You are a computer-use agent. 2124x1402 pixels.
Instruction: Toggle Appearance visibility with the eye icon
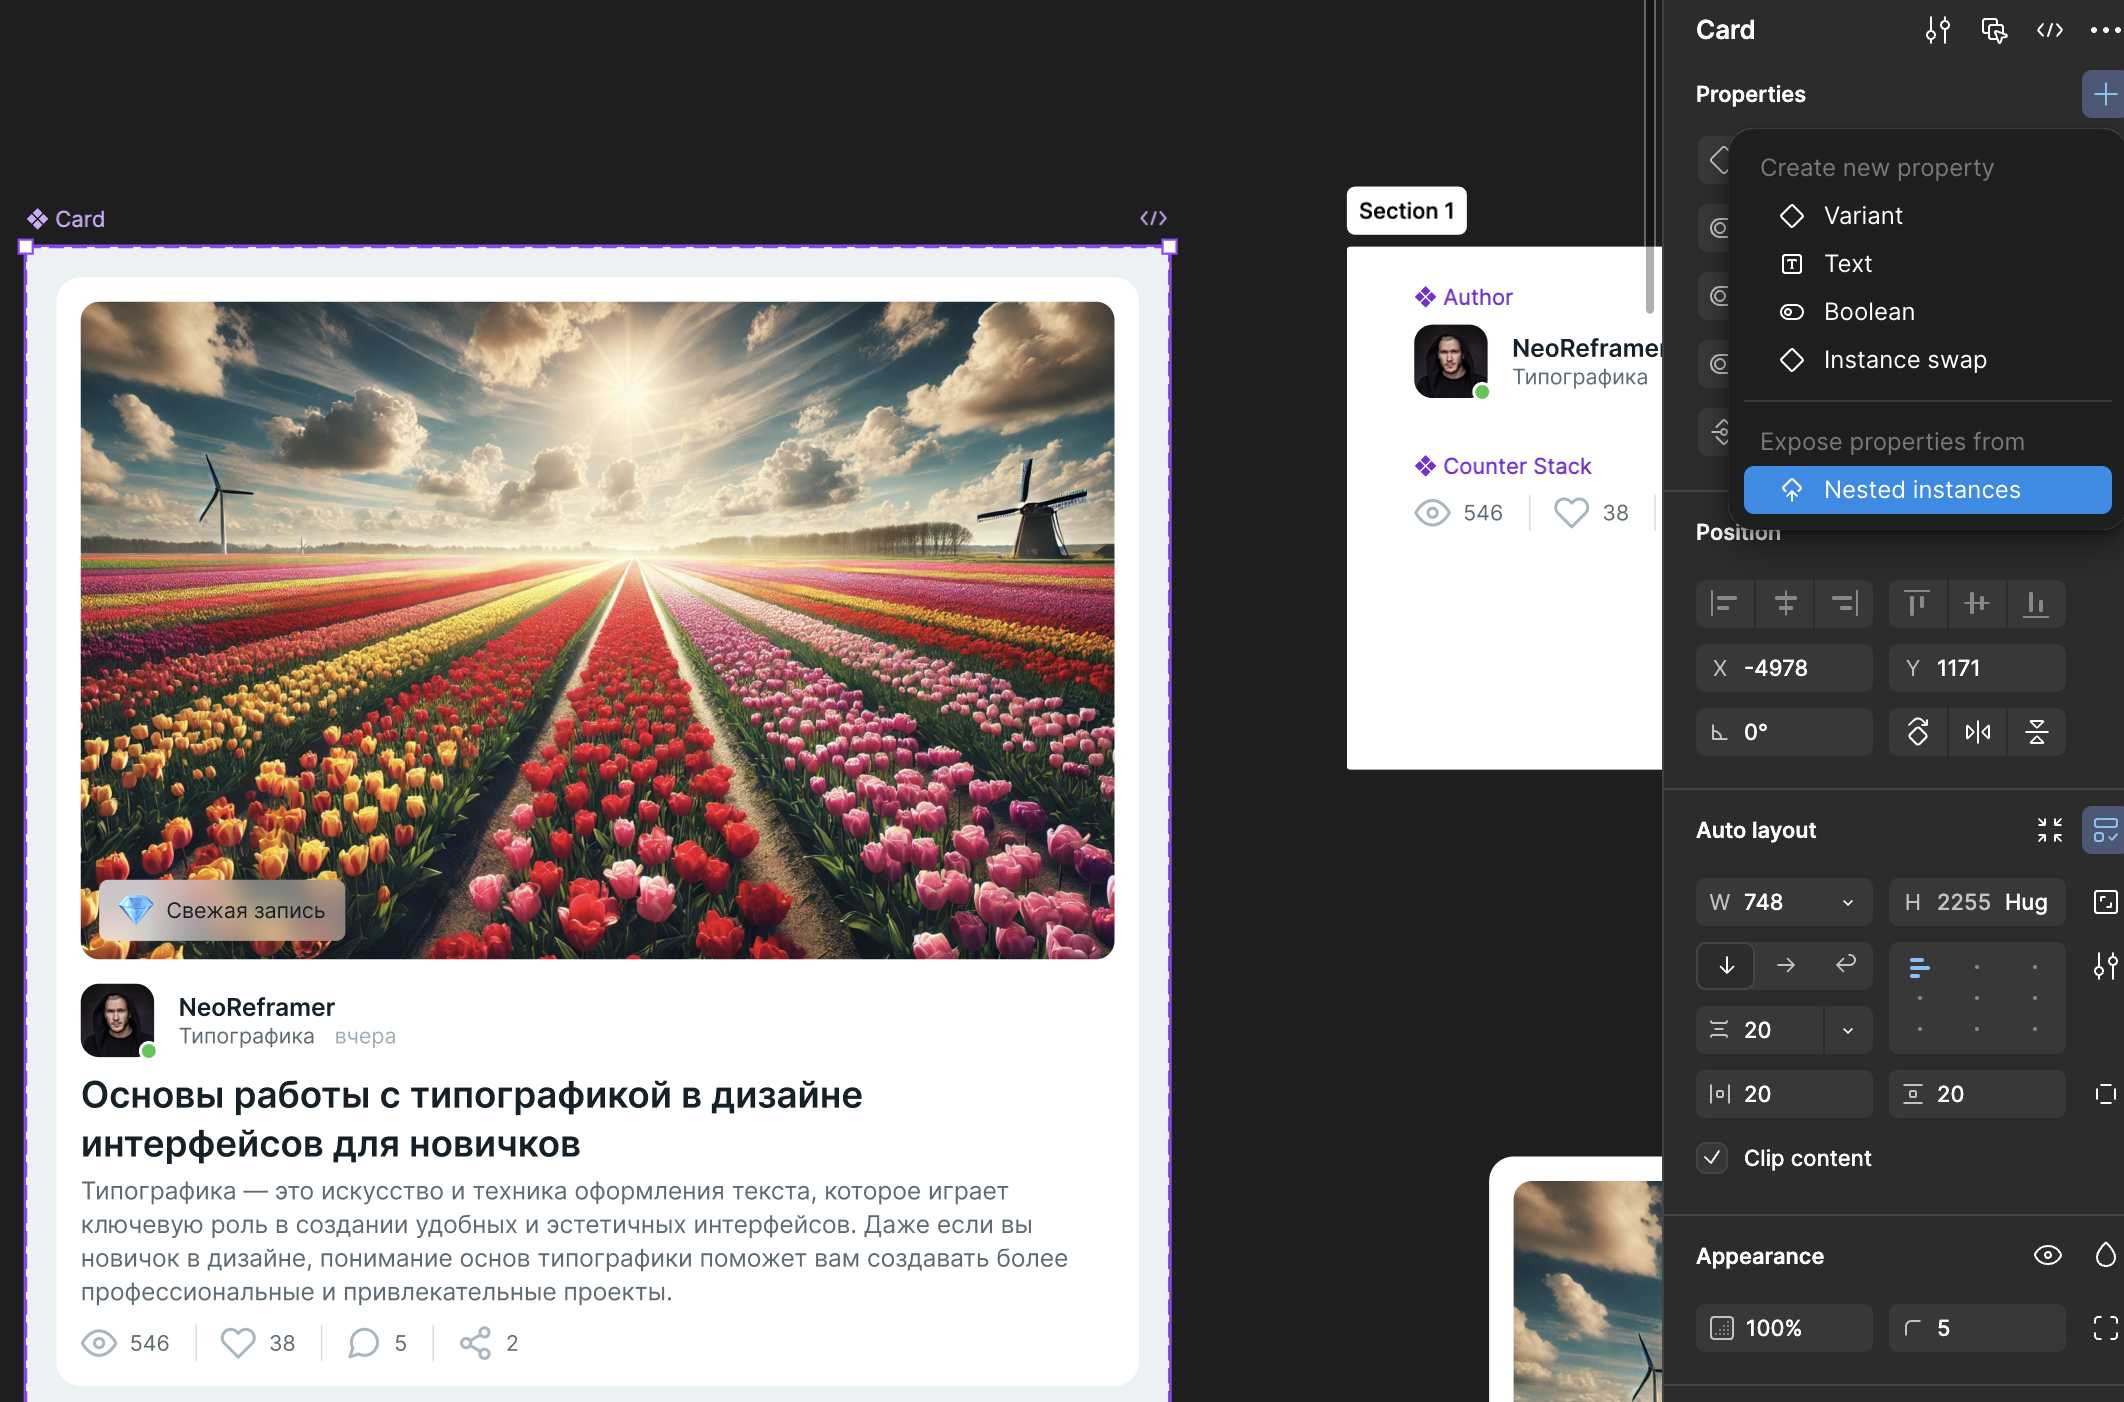point(2046,1256)
